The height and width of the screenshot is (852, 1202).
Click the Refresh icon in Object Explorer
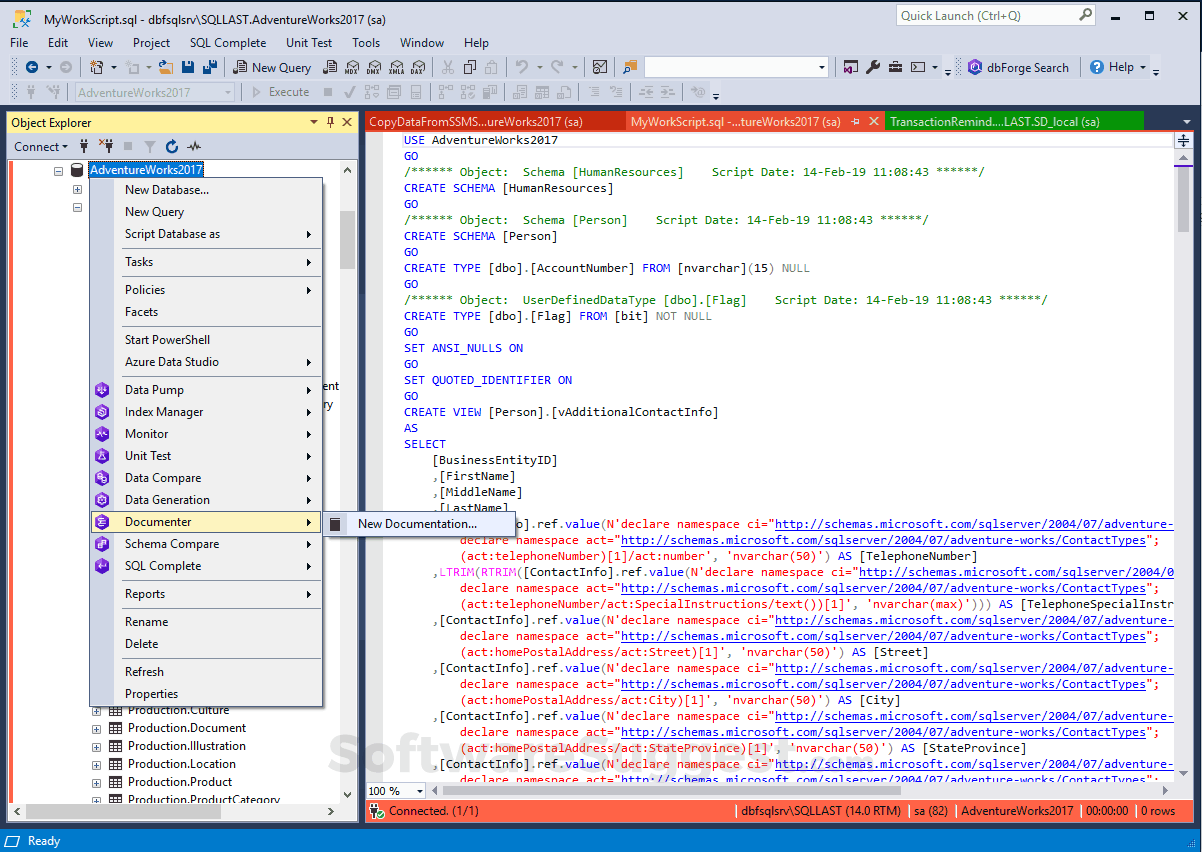[x=171, y=146]
